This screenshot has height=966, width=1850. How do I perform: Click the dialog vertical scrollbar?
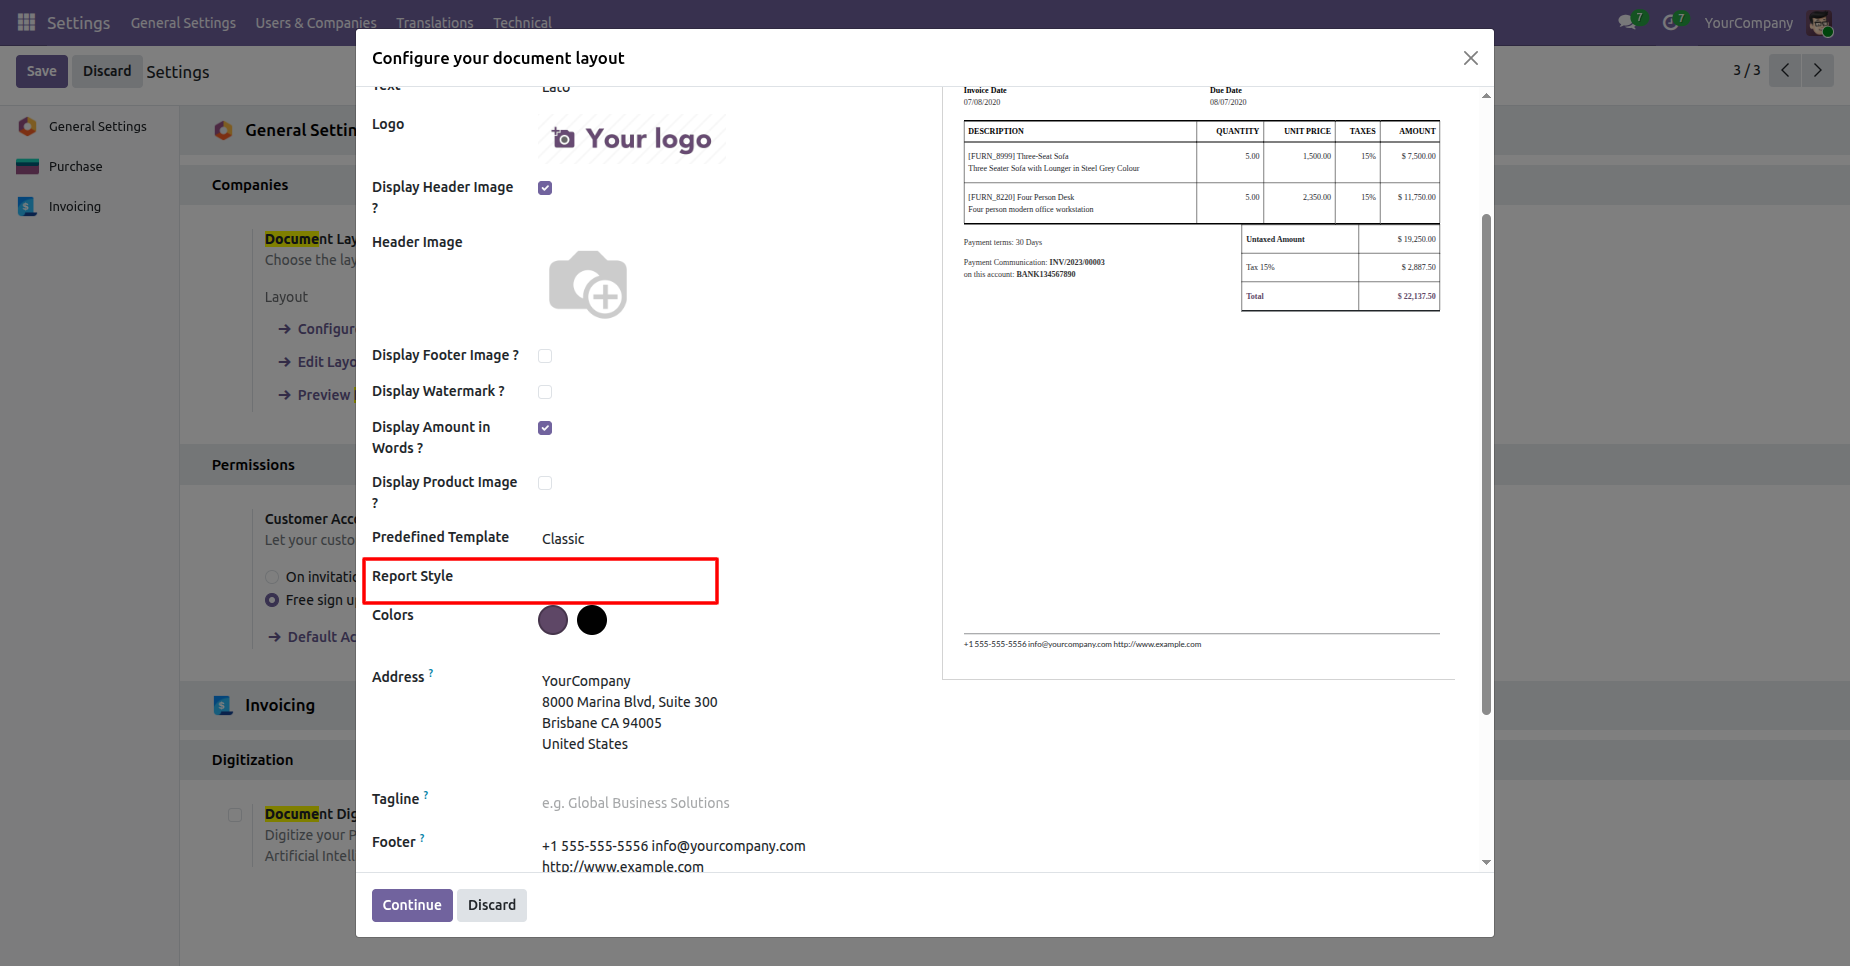(1486, 464)
